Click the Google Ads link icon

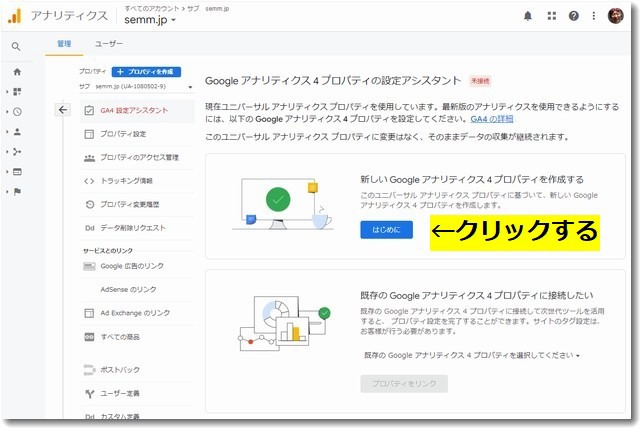[89, 266]
